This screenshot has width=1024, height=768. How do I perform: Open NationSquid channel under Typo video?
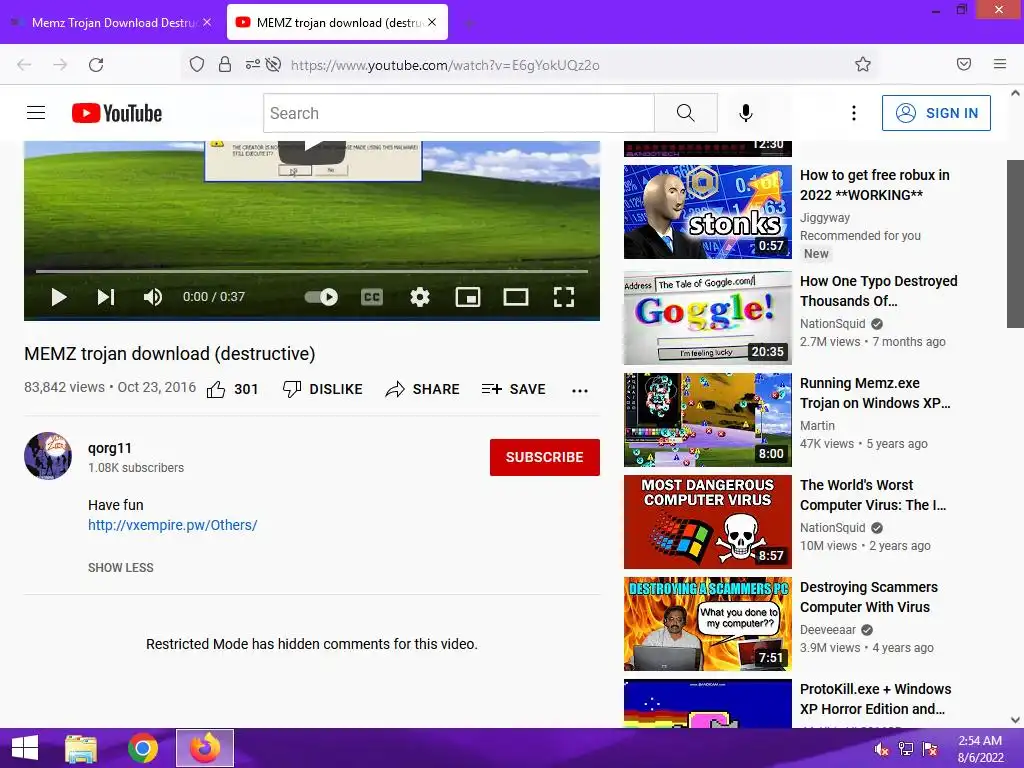pyautogui.click(x=833, y=324)
